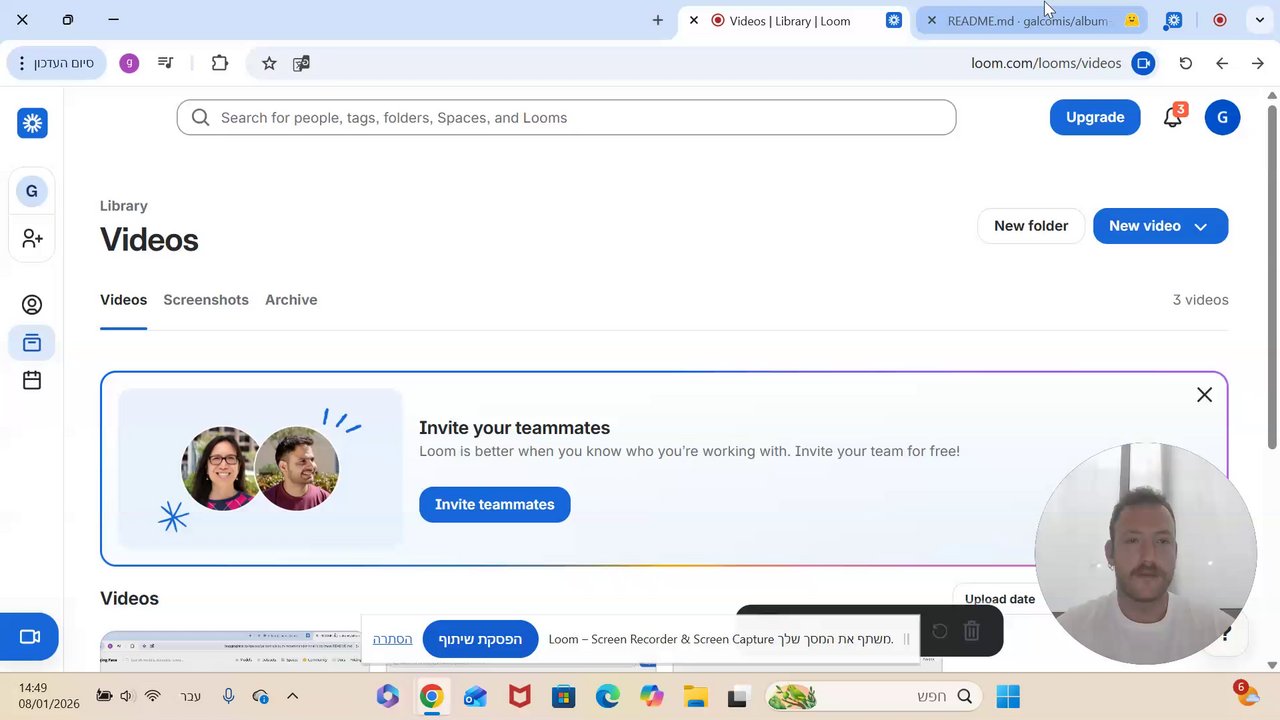The image size is (1280, 720).
Task: Dismiss the Invite your teammates banner
Action: point(1204,395)
